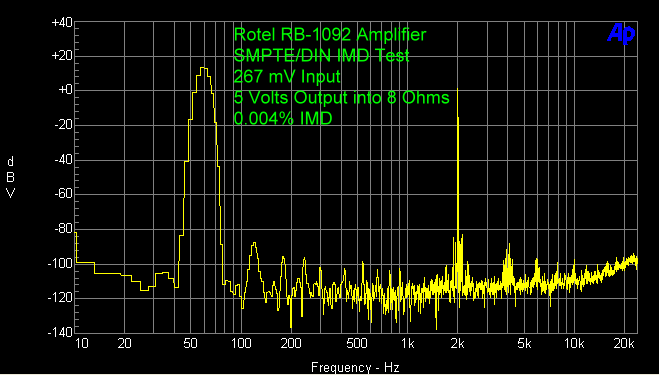
Task: Click the '267 mV Input' annotation
Action: [x=287, y=77]
